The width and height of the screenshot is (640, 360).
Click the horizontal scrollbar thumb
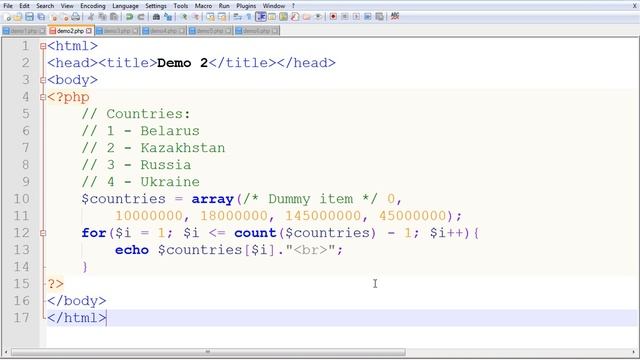click(208, 352)
